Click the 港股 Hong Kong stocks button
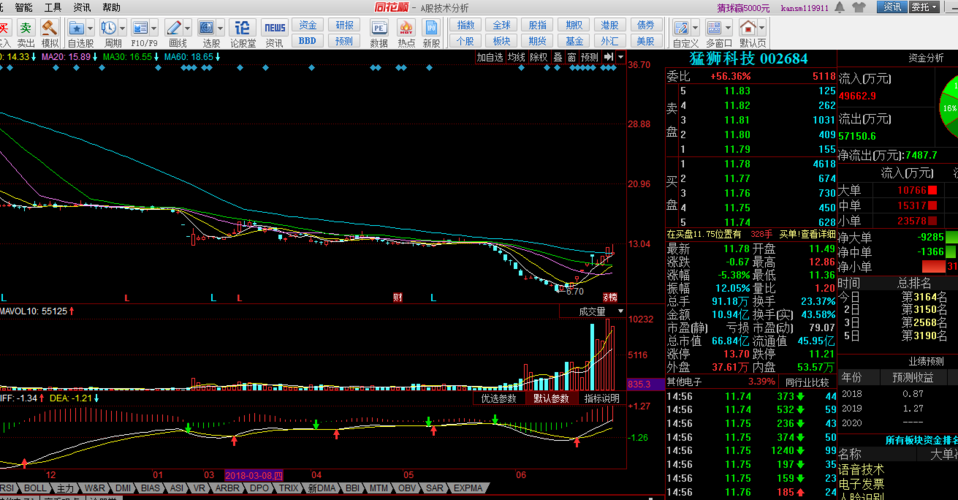958x500 pixels. (x=609, y=24)
